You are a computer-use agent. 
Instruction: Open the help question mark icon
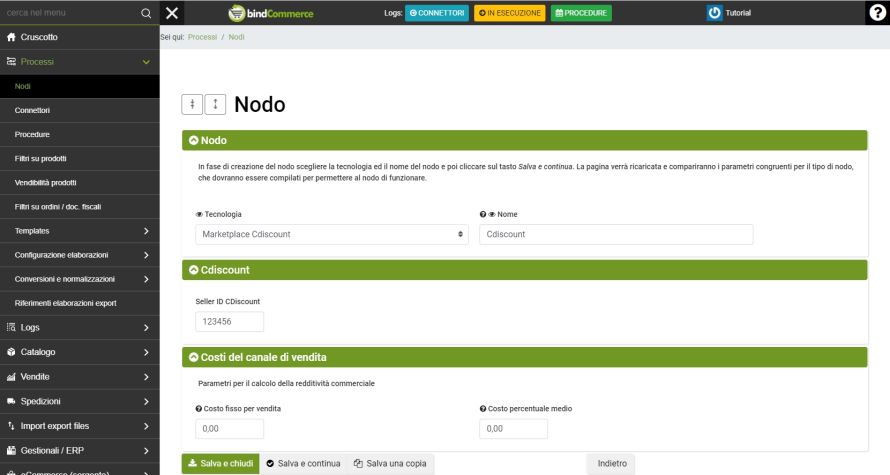coord(875,13)
